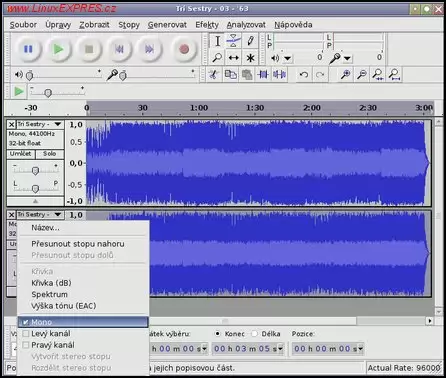Solo the first track

(50, 154)
